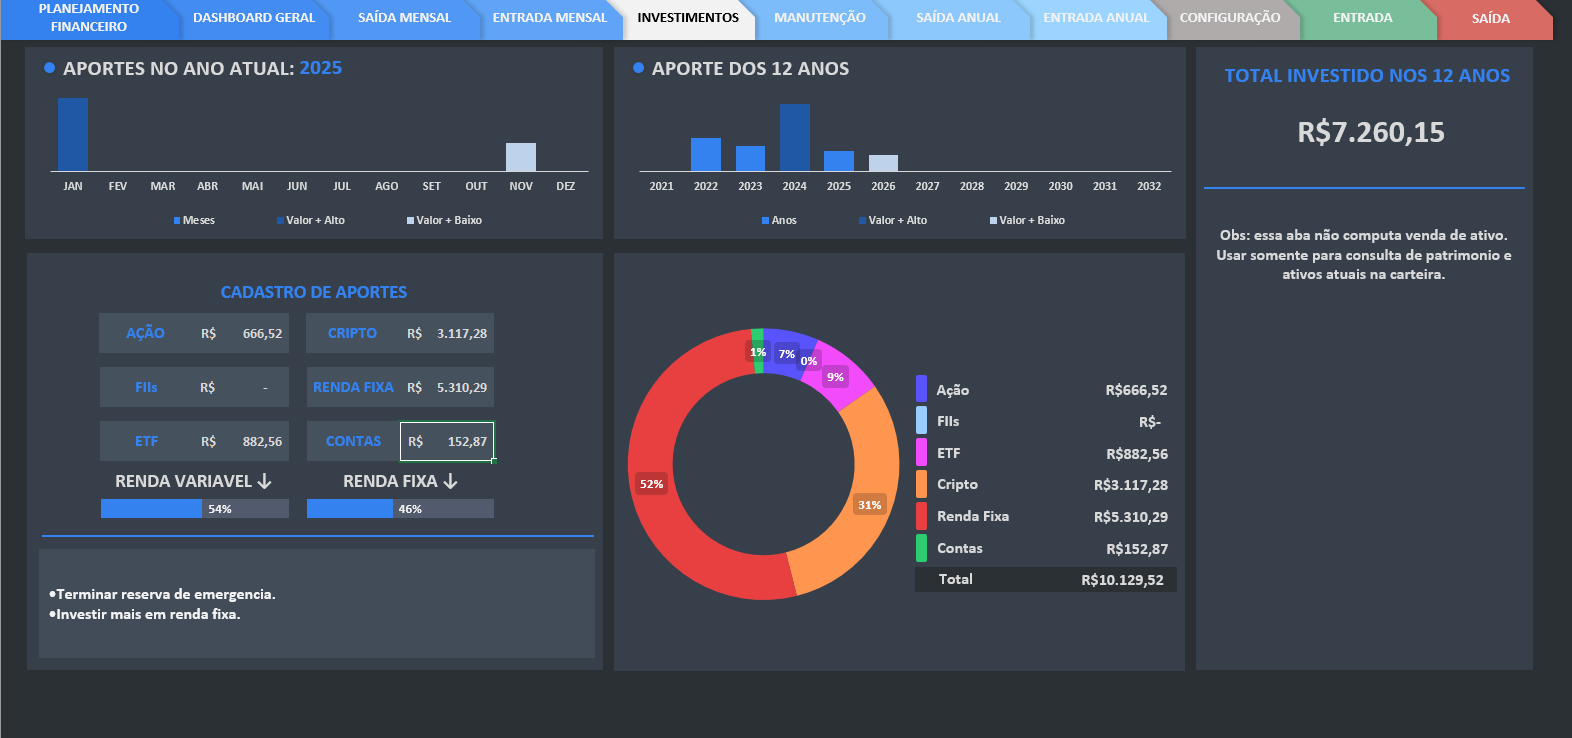Click the NOV bar in the 2025 chart

pyautogui.click(x=521, y=157)
